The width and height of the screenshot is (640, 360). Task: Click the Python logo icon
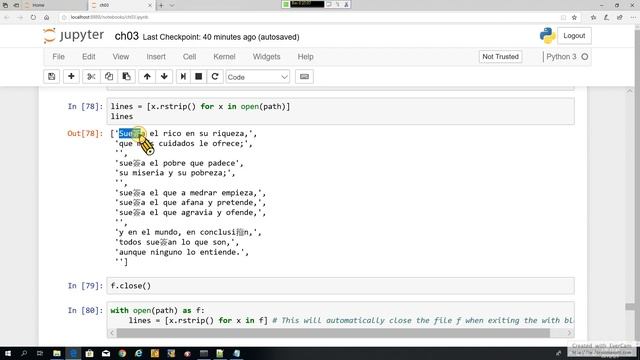(x=547, y=36)
